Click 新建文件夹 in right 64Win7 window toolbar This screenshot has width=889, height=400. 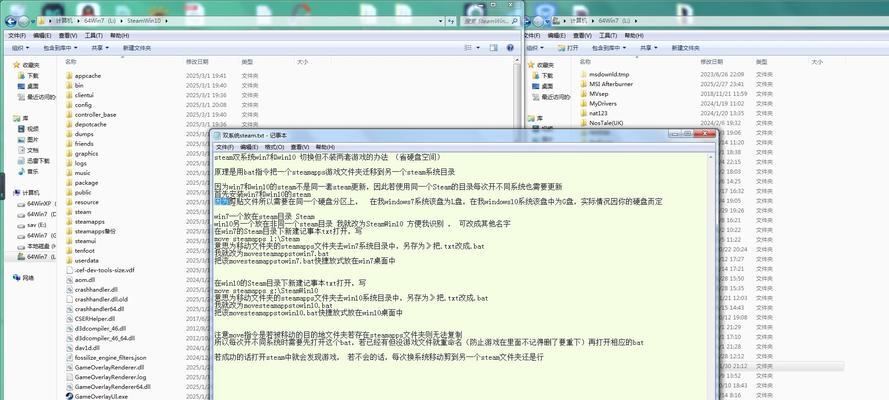tap(685, 48)
